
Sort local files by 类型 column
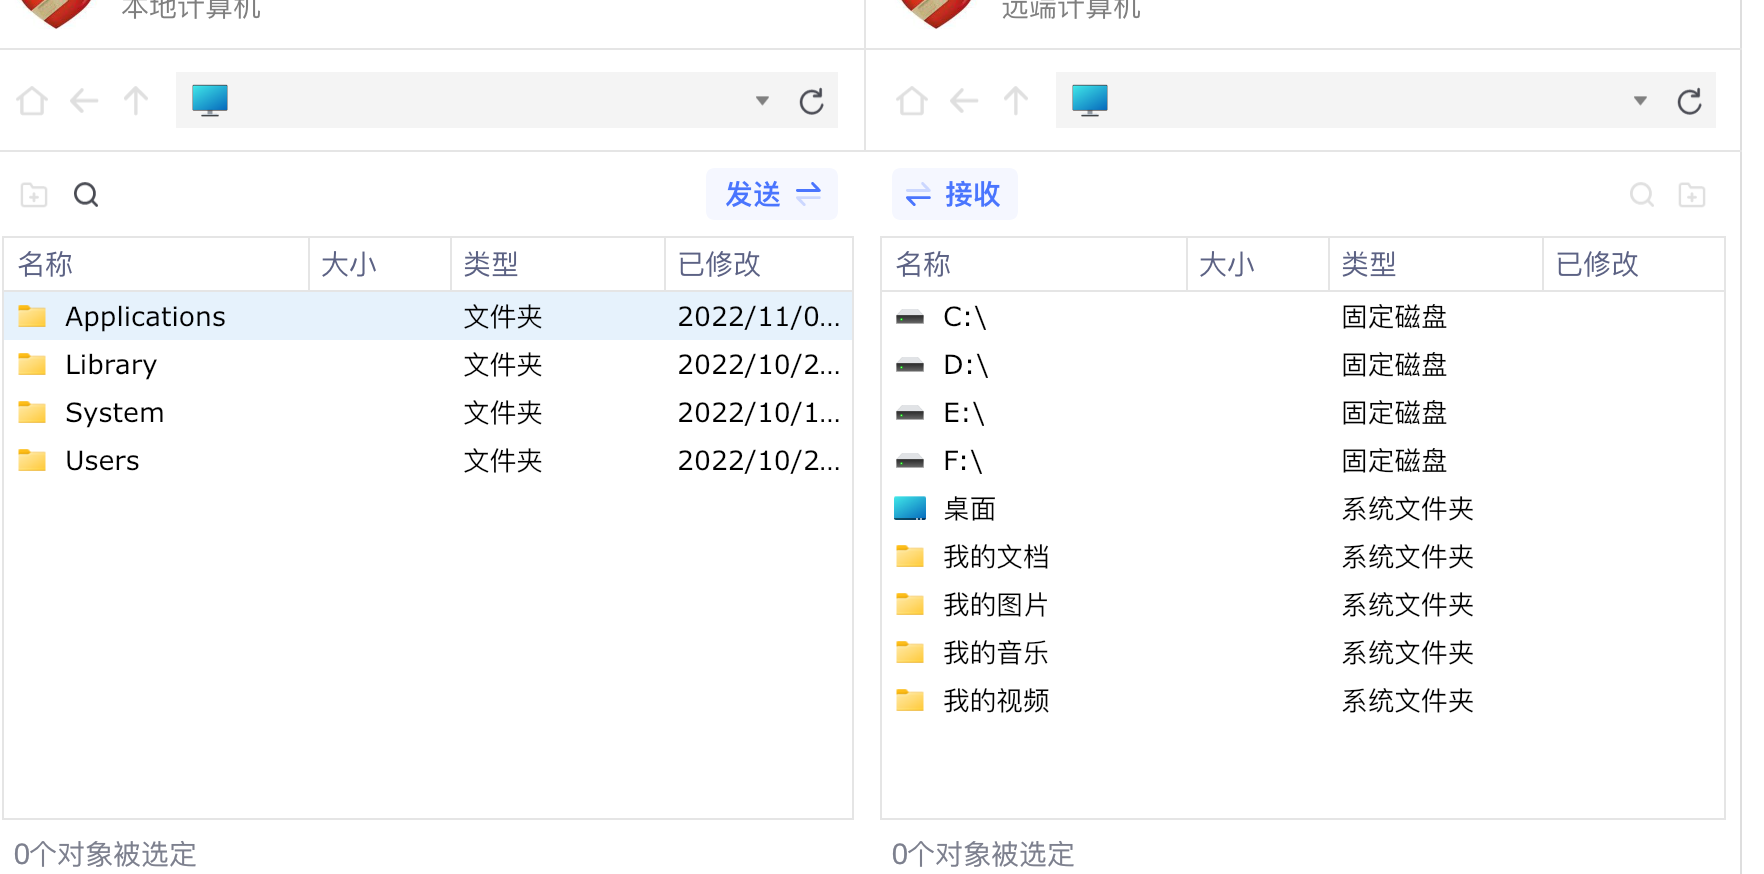click(558, 264)
